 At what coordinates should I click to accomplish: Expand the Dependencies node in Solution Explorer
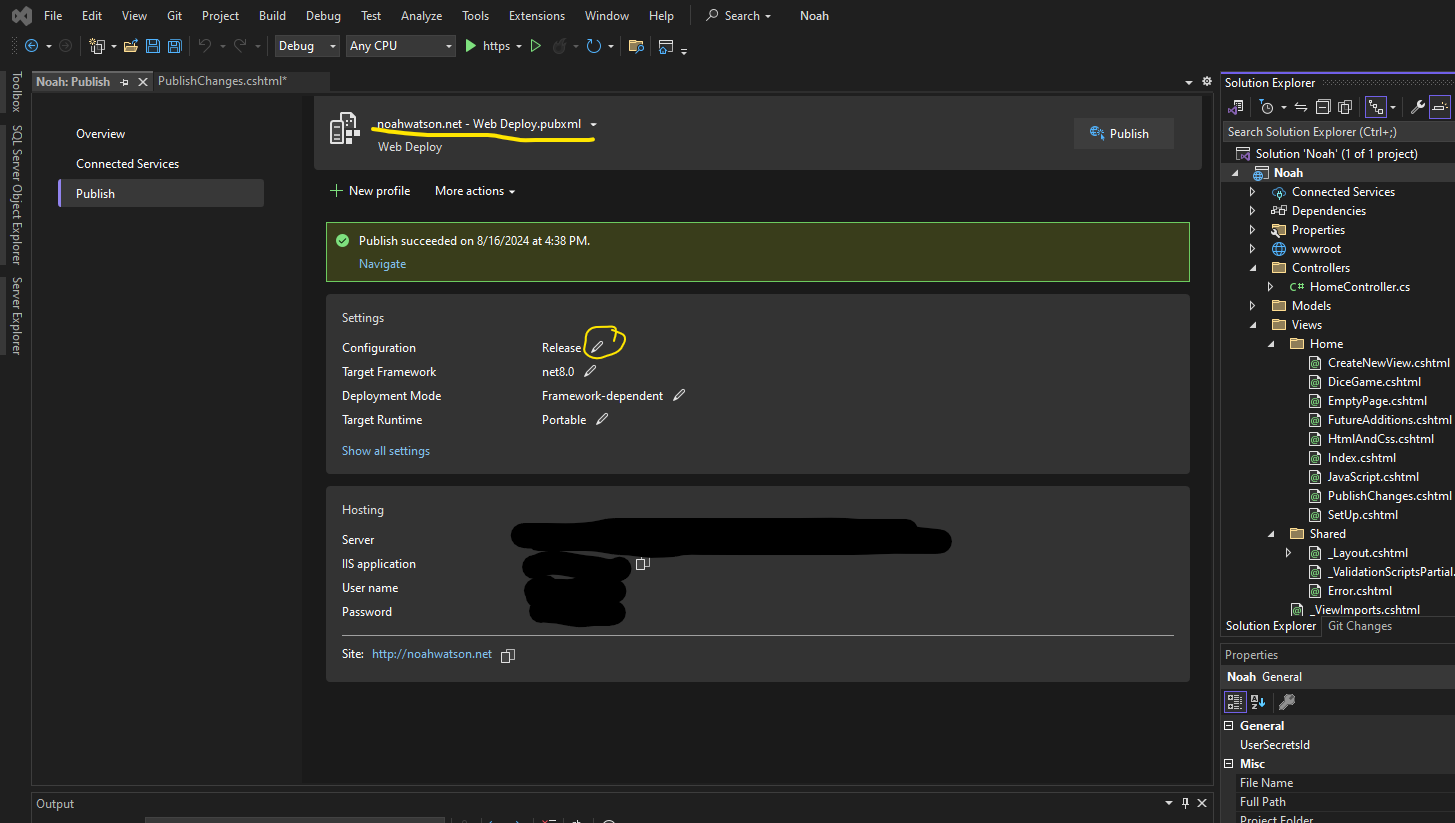click(x=1252, y=211)
